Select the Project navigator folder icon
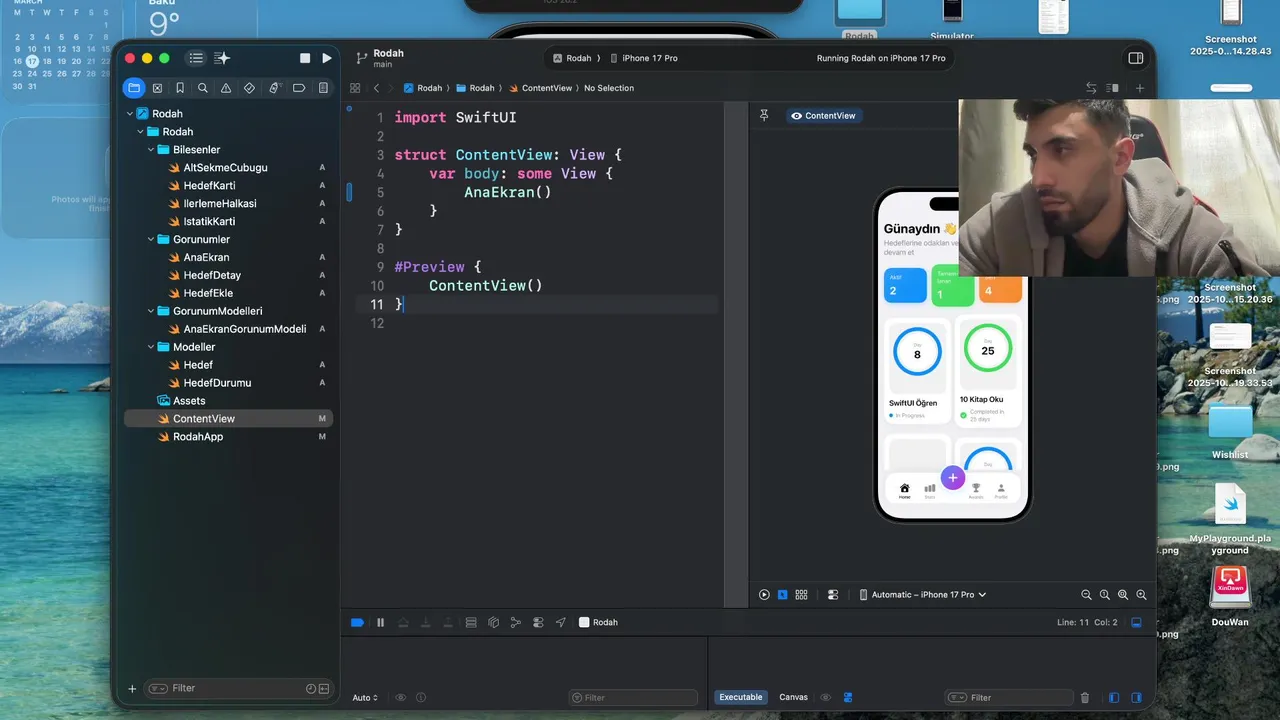Image resolution: width=1280 pixels, height=720 pixels. [x=134, y=88]
